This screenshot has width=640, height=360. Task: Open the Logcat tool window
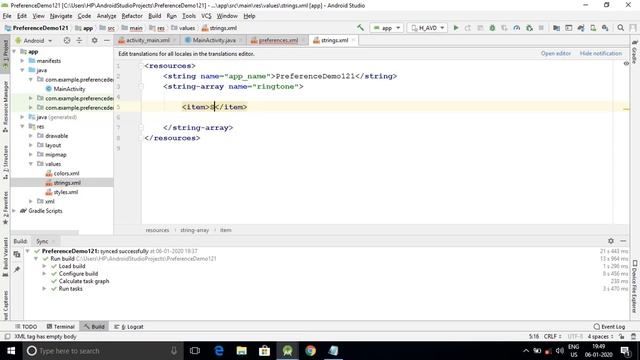129,327
